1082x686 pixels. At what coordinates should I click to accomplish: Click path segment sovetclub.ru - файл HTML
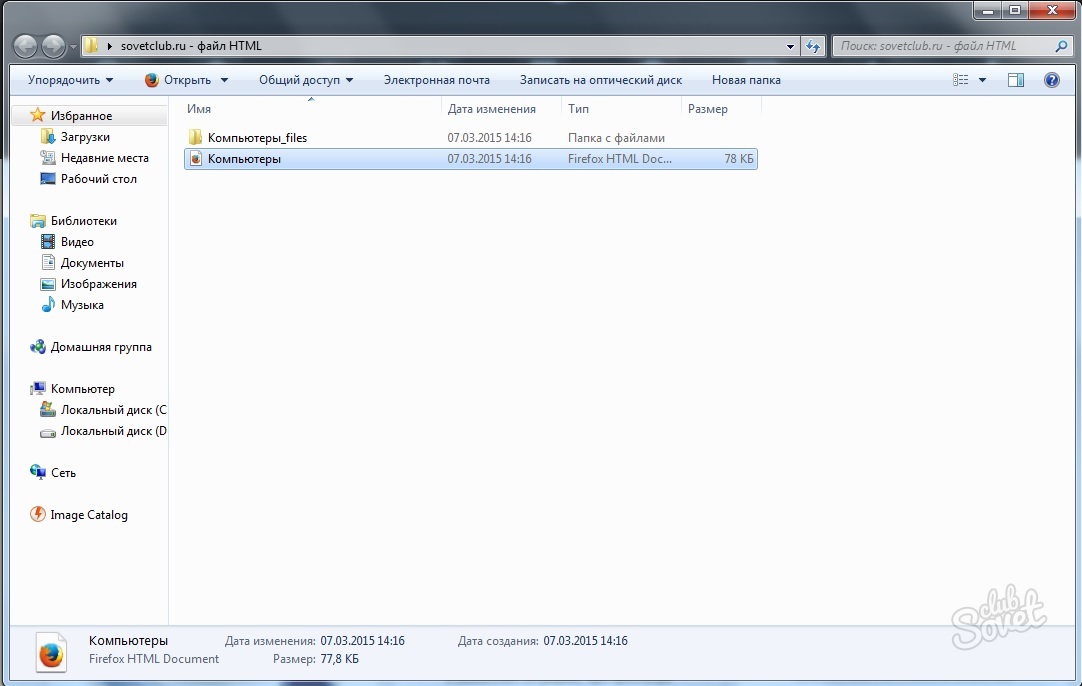191,46
